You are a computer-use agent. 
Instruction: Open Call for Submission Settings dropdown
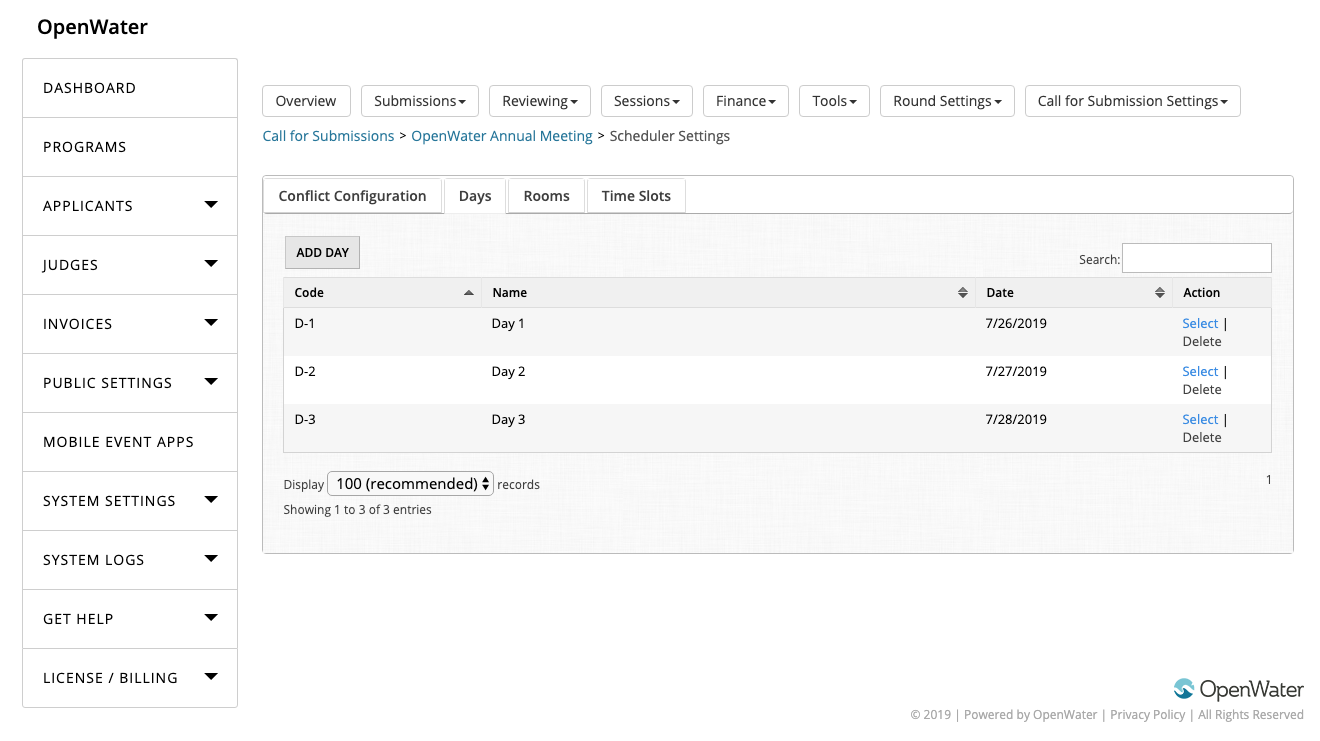pyautogui.click(x=1133, y=101)
